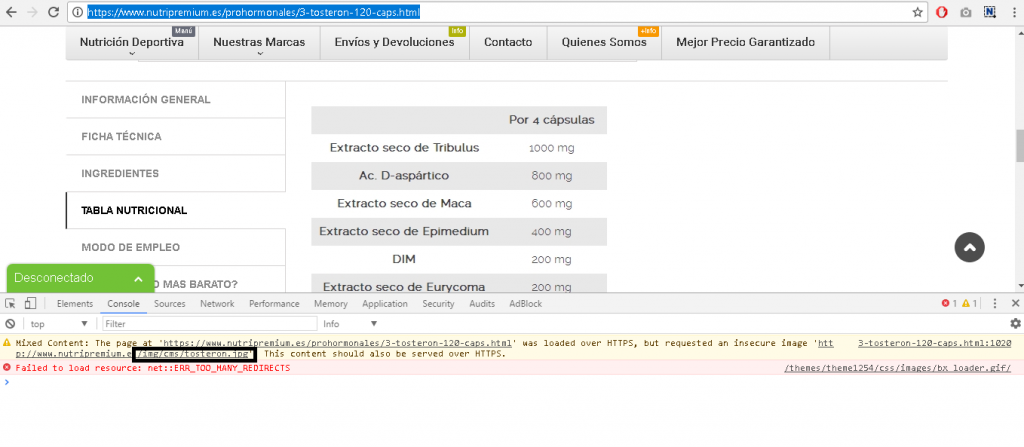The height and width of the screenshot is (447, 1024).
Task: Open the Chrome three-dot menu
Action: [1012, 12]
